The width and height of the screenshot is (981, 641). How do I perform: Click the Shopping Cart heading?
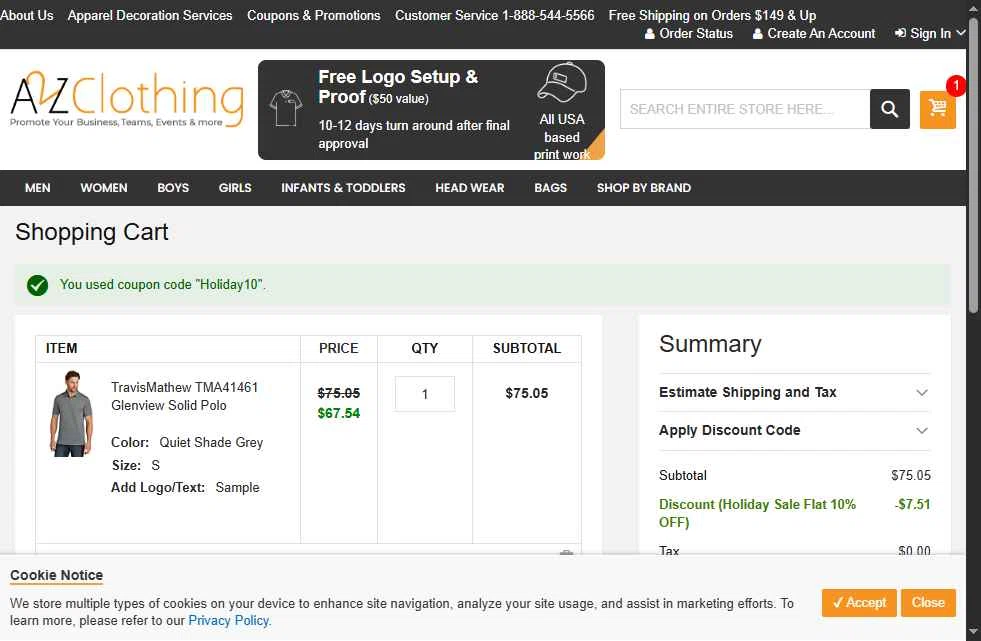point(92,232)
